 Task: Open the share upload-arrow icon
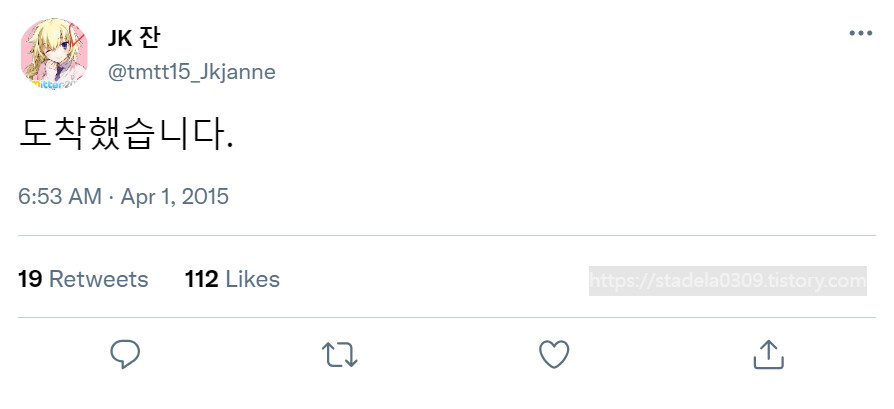[x=767, y=354]
